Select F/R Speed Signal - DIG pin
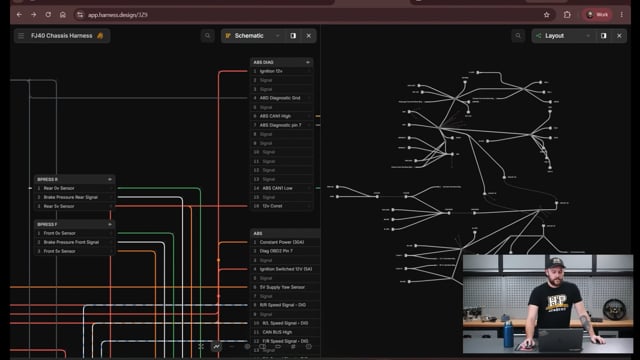Viewport: 640px width, 360px height. [x=285, y=341]
